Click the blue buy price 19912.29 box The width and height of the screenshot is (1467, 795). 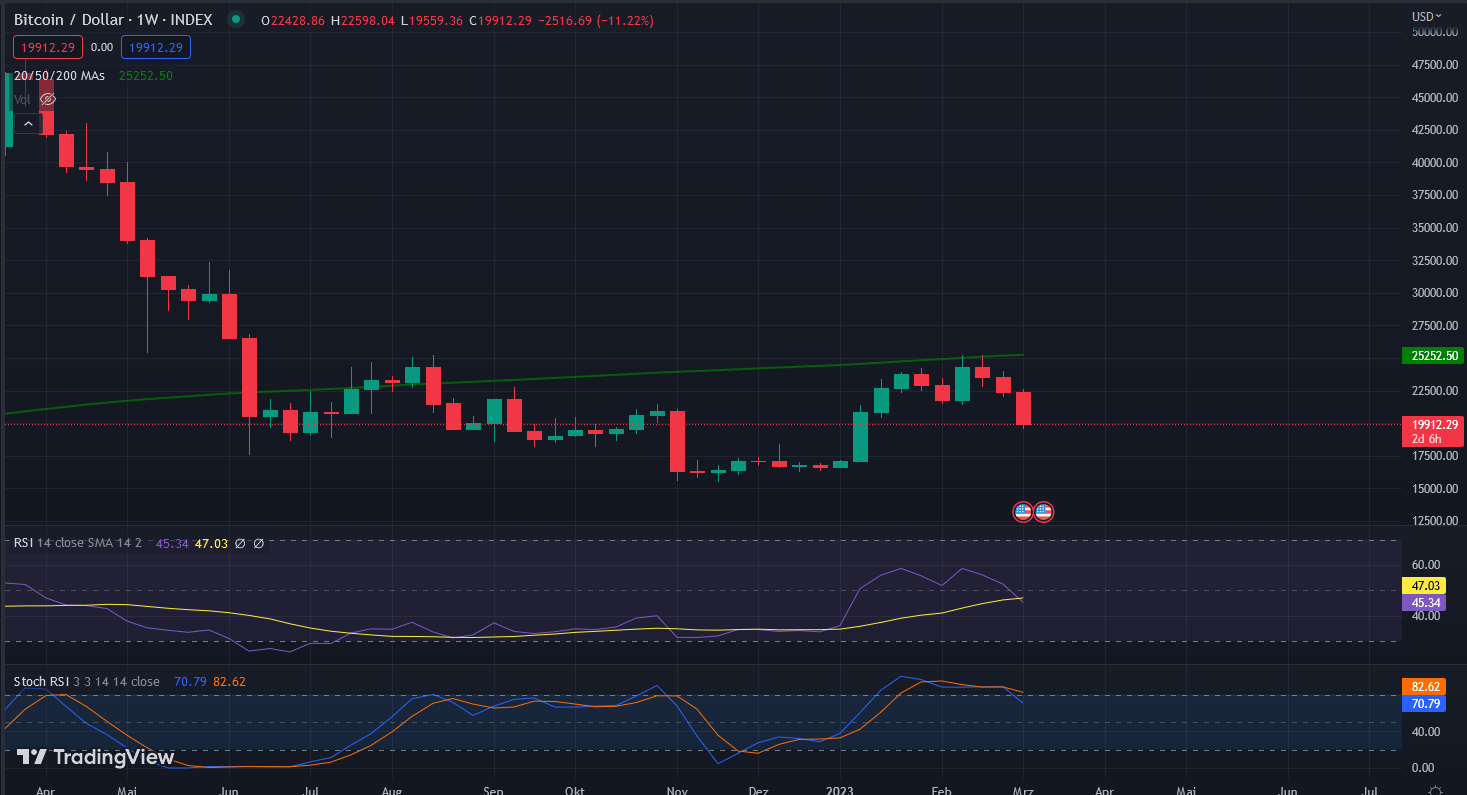(156, 47)
